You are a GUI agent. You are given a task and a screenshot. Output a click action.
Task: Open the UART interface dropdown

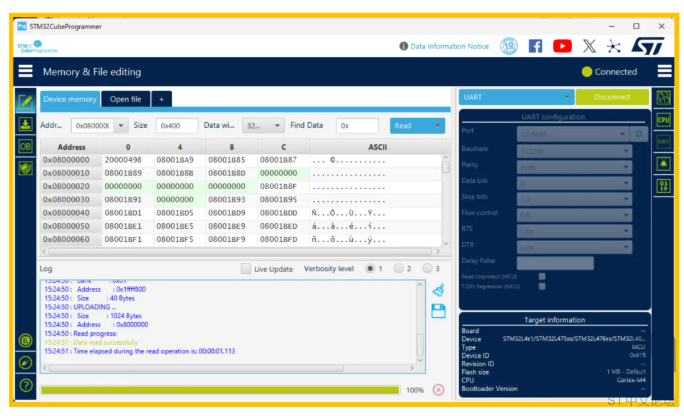[516, 97]
